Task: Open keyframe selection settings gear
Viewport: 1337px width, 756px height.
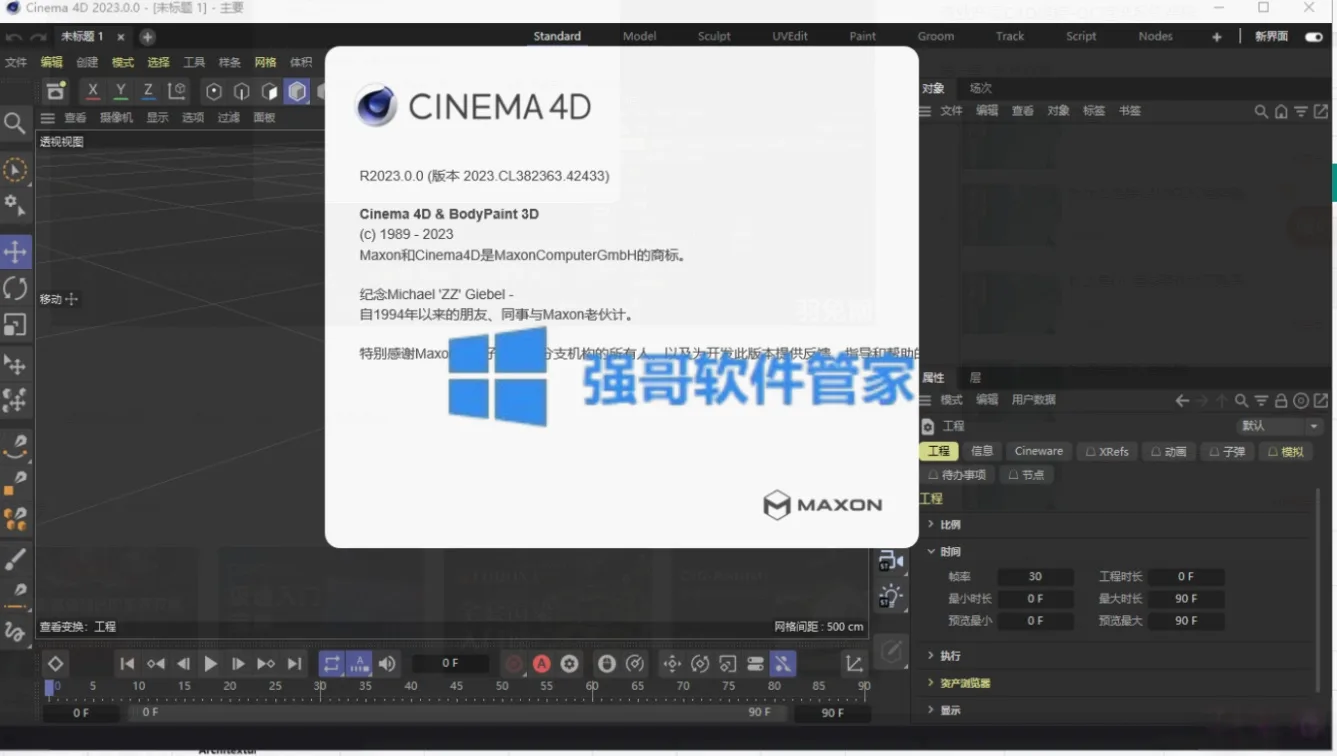Action: pos(569,663)
